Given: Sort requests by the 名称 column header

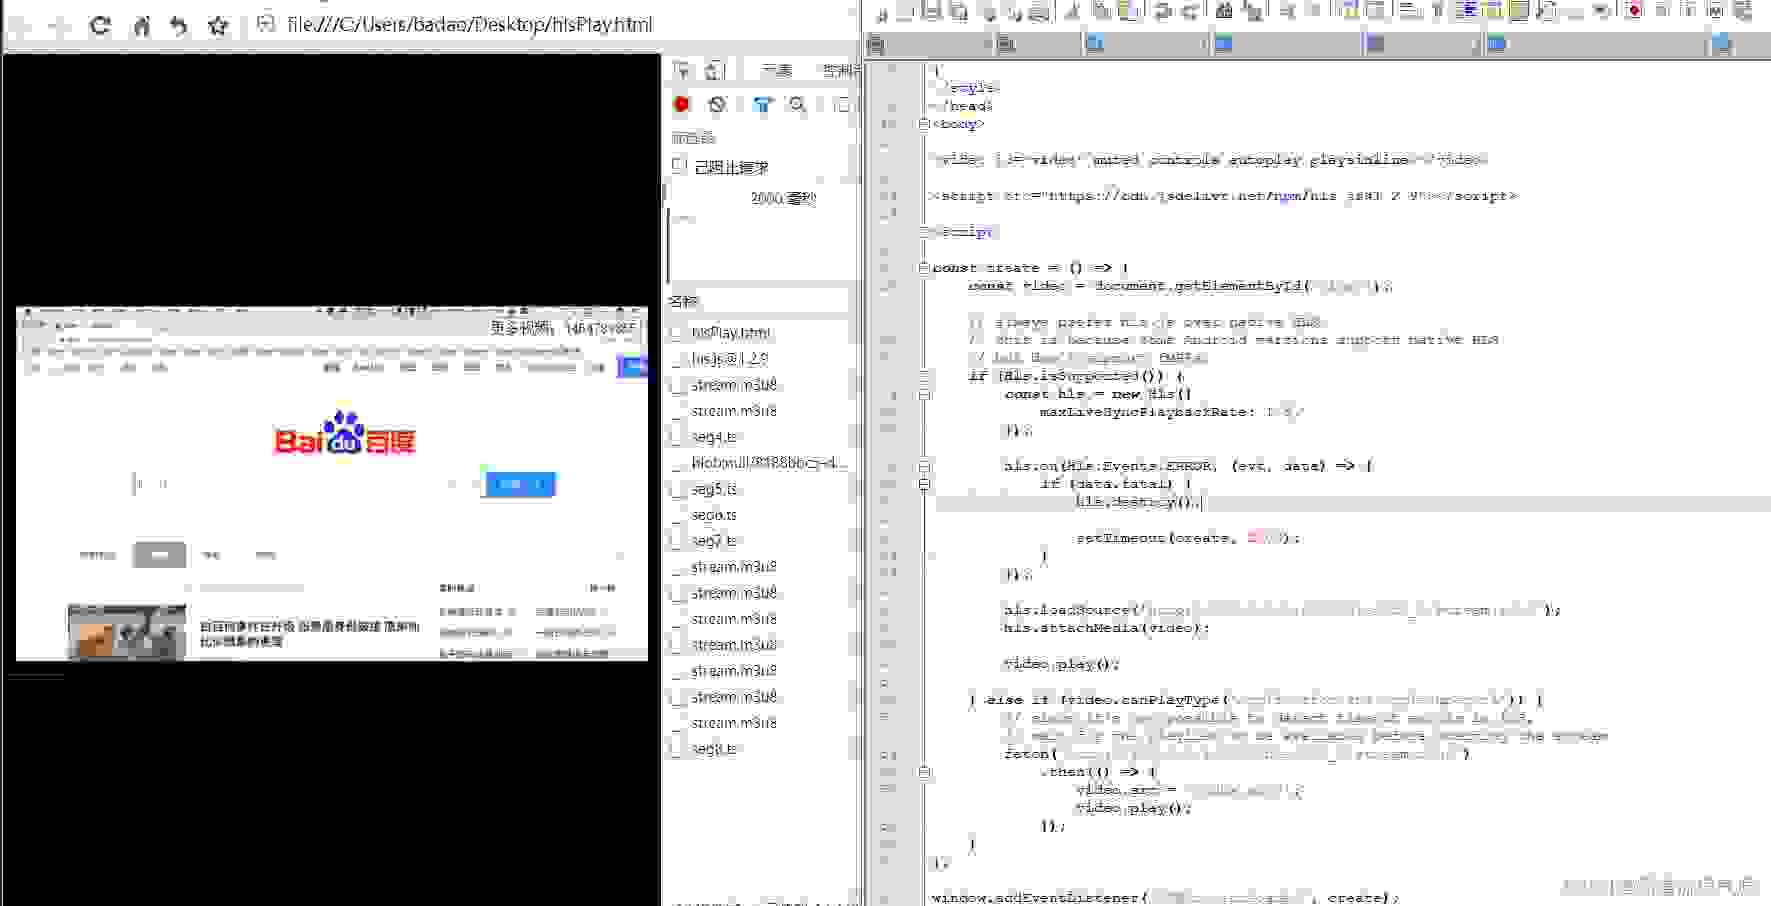Looking at the screenshot, I should coord(684,300).
